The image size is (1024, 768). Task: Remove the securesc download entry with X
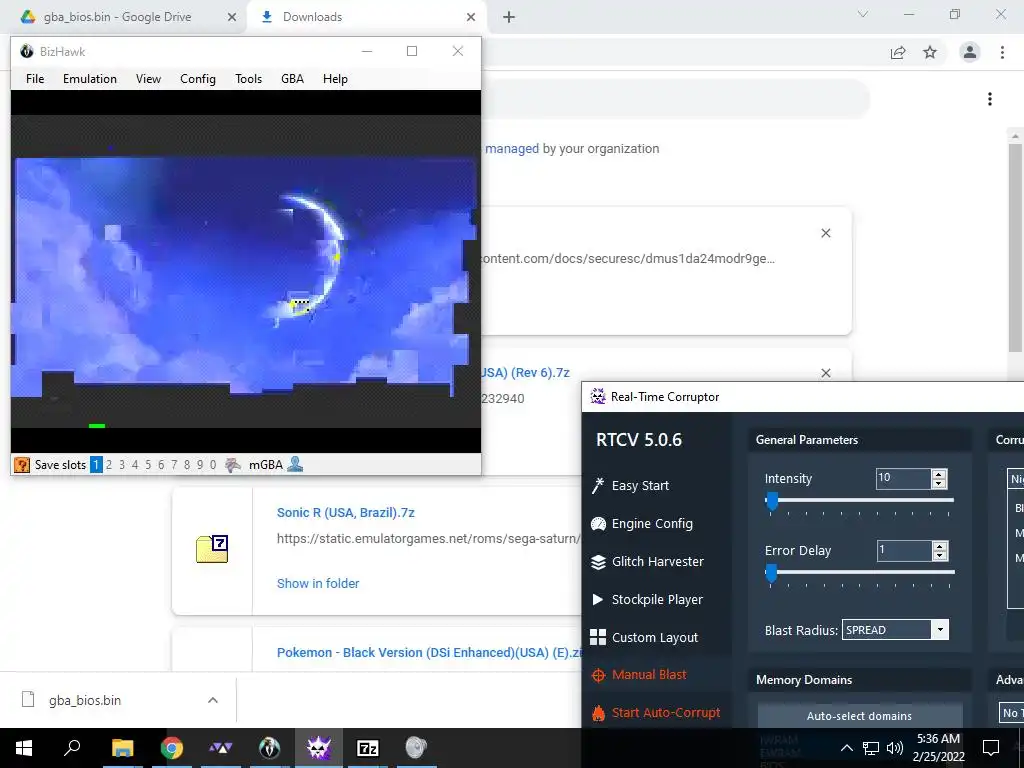[825, 233]
